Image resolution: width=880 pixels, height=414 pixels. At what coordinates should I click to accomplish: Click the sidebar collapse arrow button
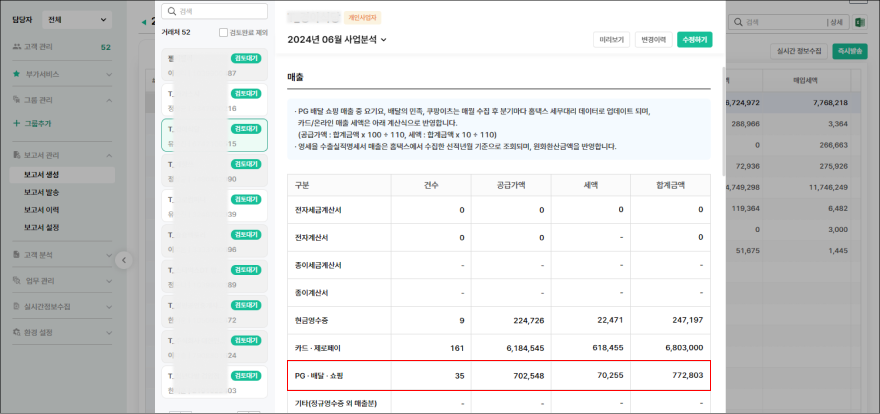click(x=124, y=260)
